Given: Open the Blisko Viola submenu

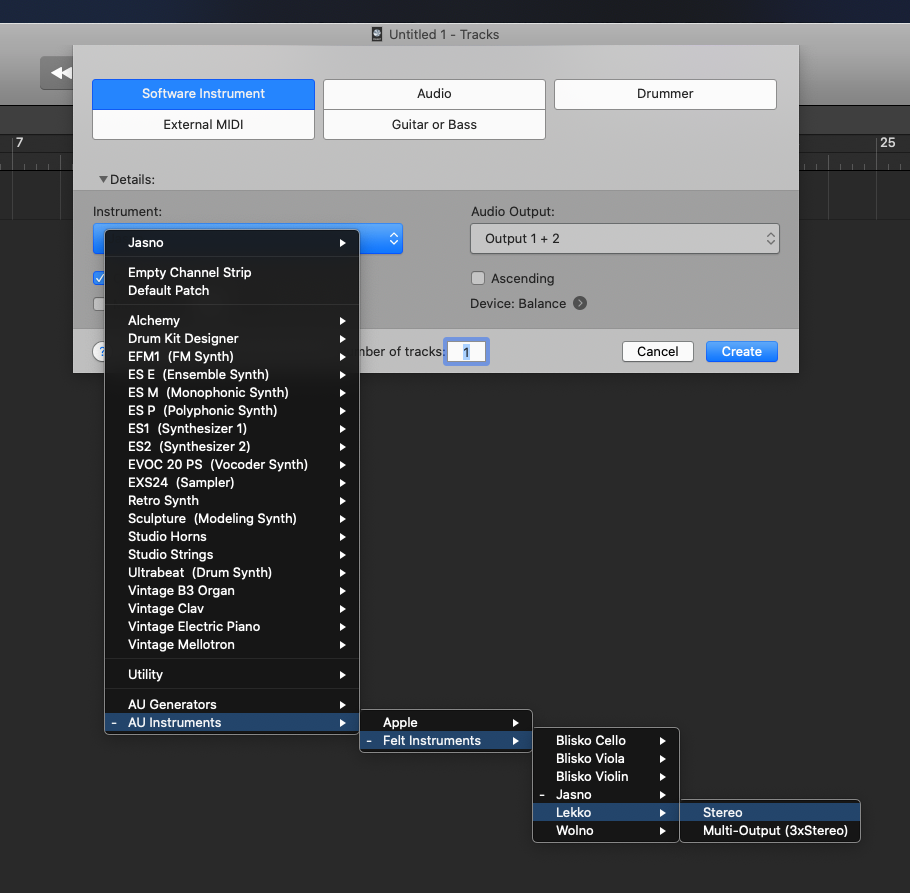Looking at the screenshot, I should click(x=606, y=758).
